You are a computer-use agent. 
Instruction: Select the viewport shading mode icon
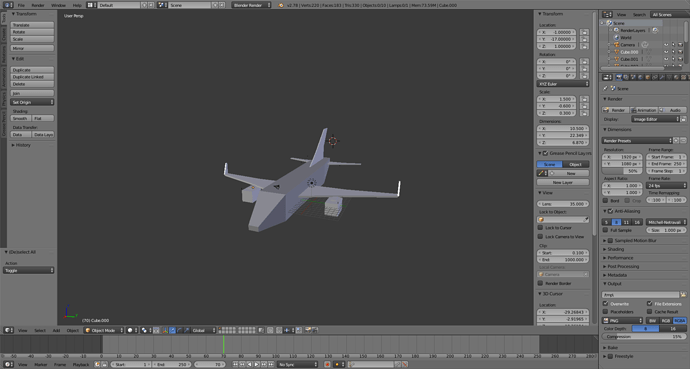coord(132,330)
